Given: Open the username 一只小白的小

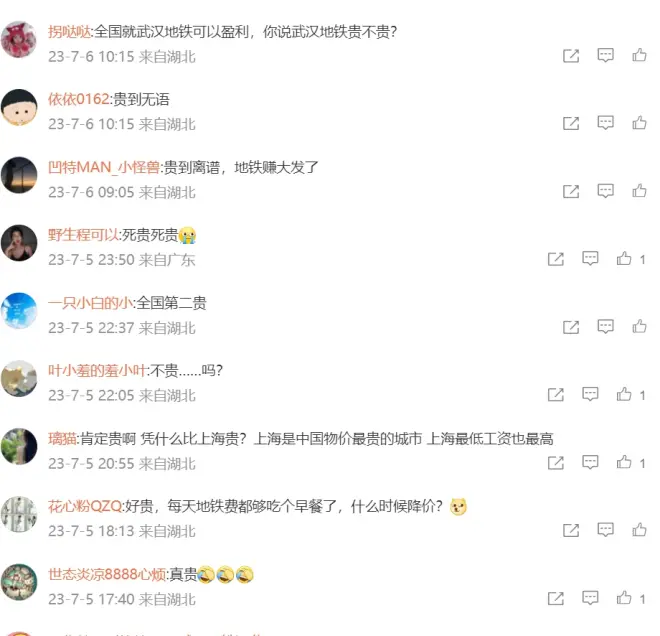Looking at the screenshot, I should click(x=90, y=303).
